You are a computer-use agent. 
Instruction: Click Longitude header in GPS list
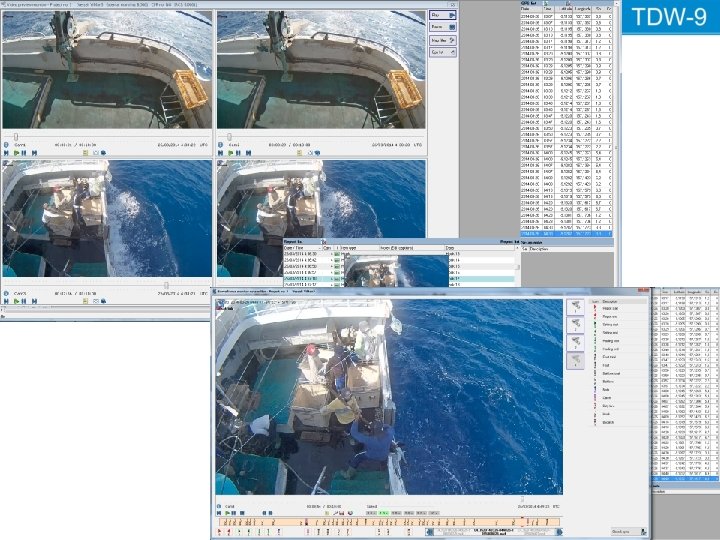(583, 9)
